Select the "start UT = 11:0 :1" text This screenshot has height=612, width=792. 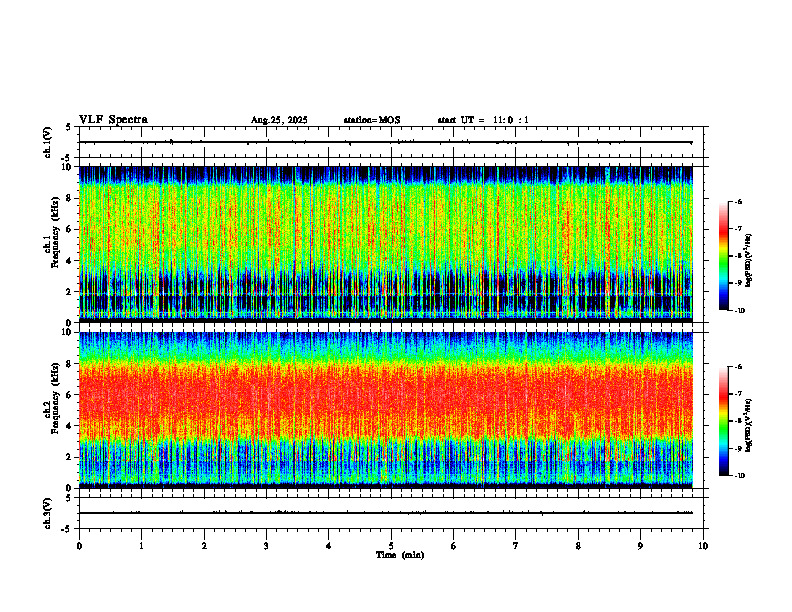pos(483,120)
